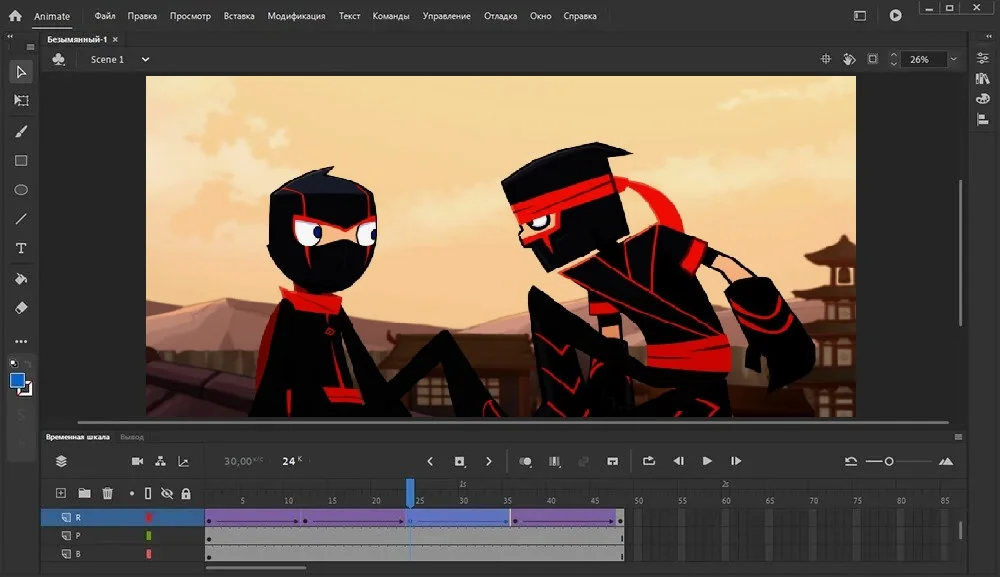This screenshot has height=577, width=1000.
Task: Expand the tools panel double arrows
Action: coord(10,37)
